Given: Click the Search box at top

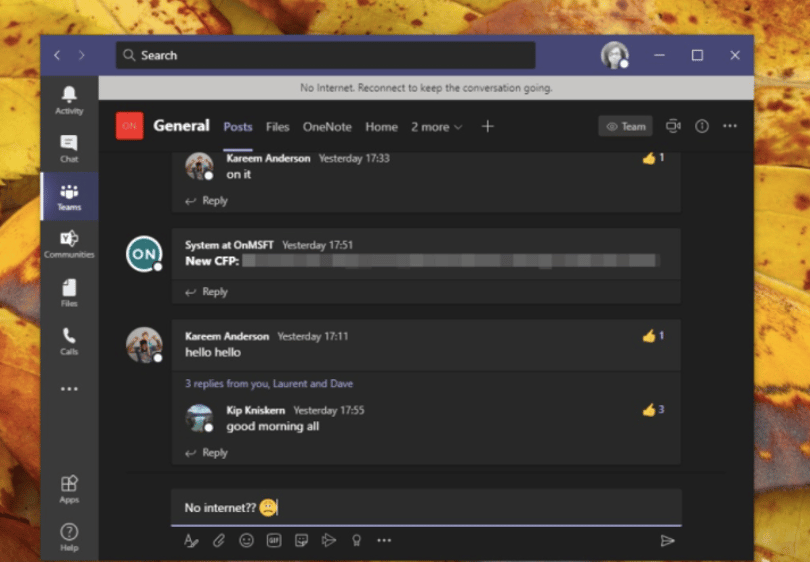Looking at the screenshot, I should (325, 55).
